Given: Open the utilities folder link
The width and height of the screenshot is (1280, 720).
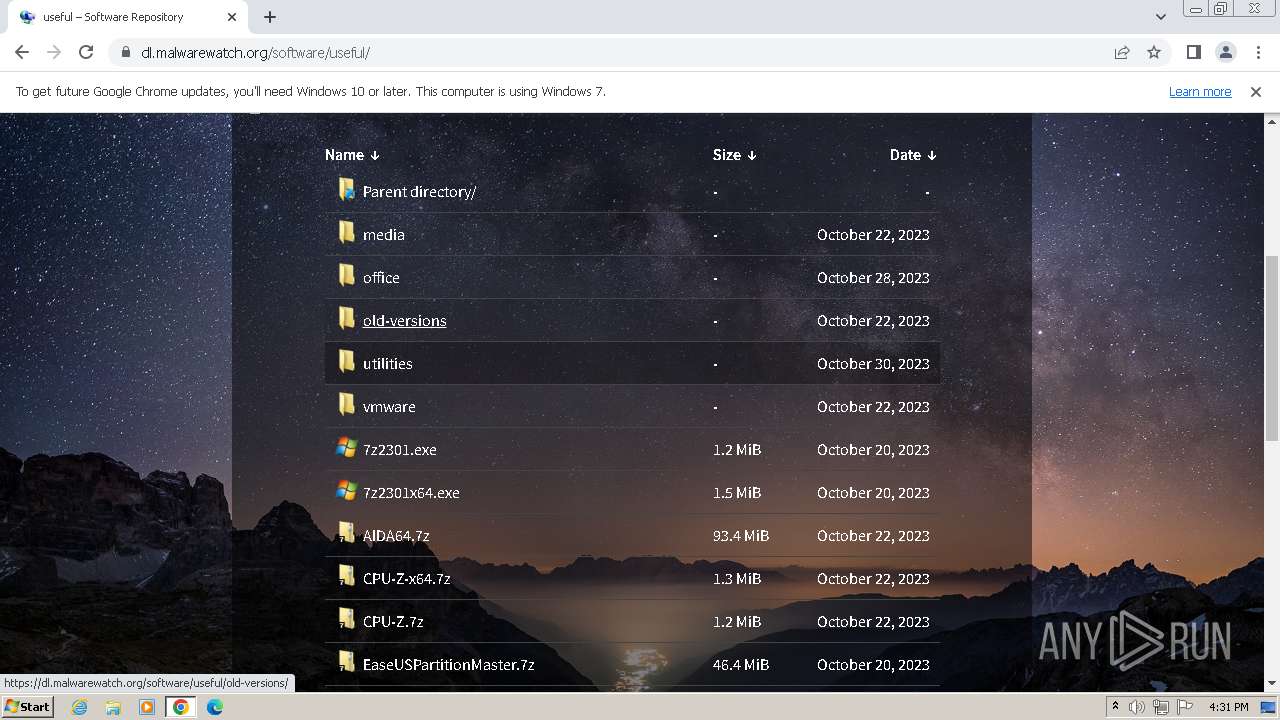Looking at the screenshot, I should [x=387, y=363].
